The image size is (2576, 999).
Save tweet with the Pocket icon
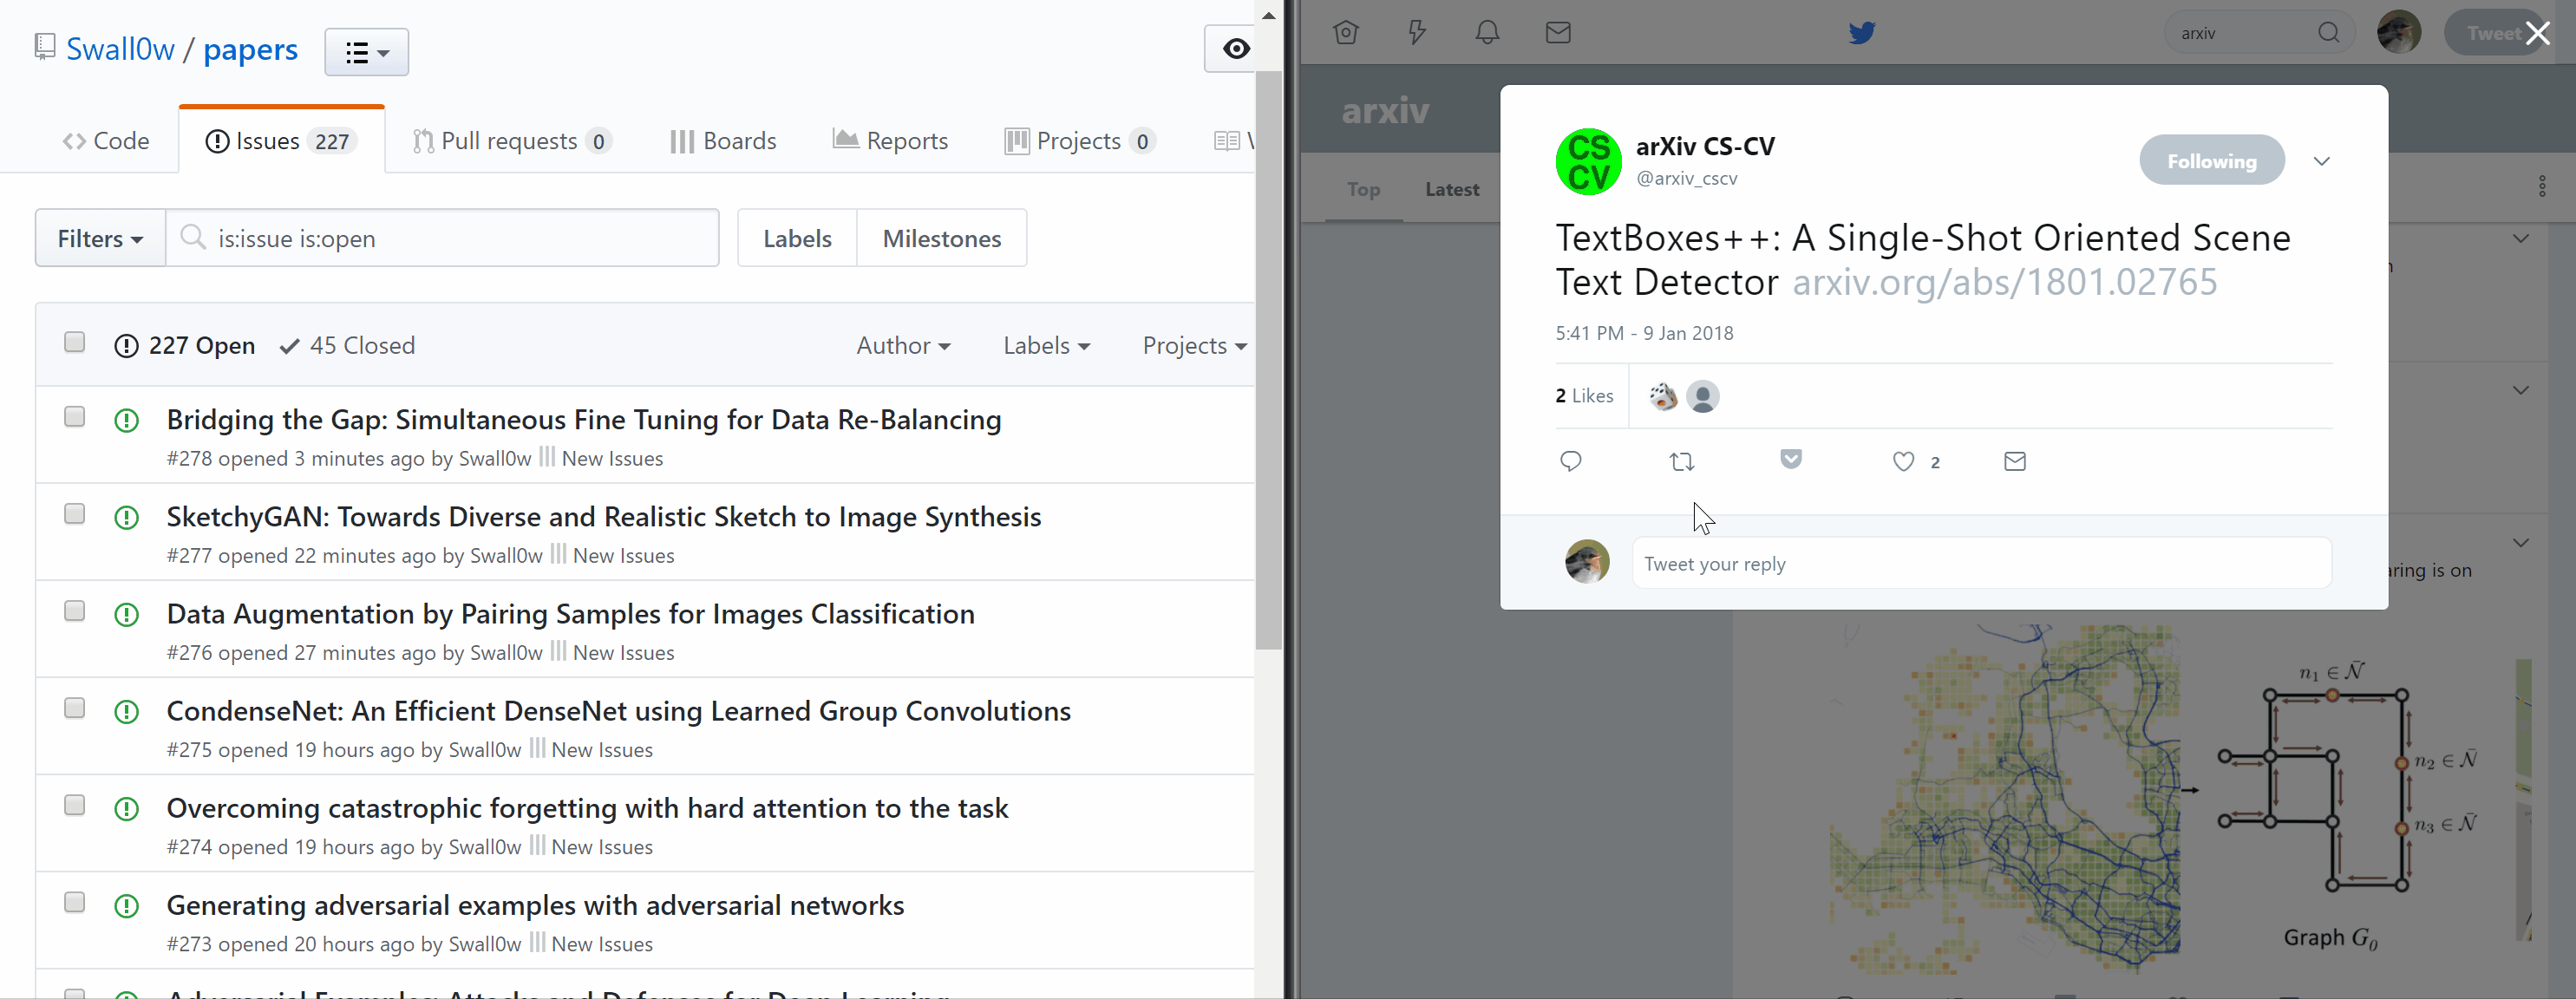pos(1791,459)
